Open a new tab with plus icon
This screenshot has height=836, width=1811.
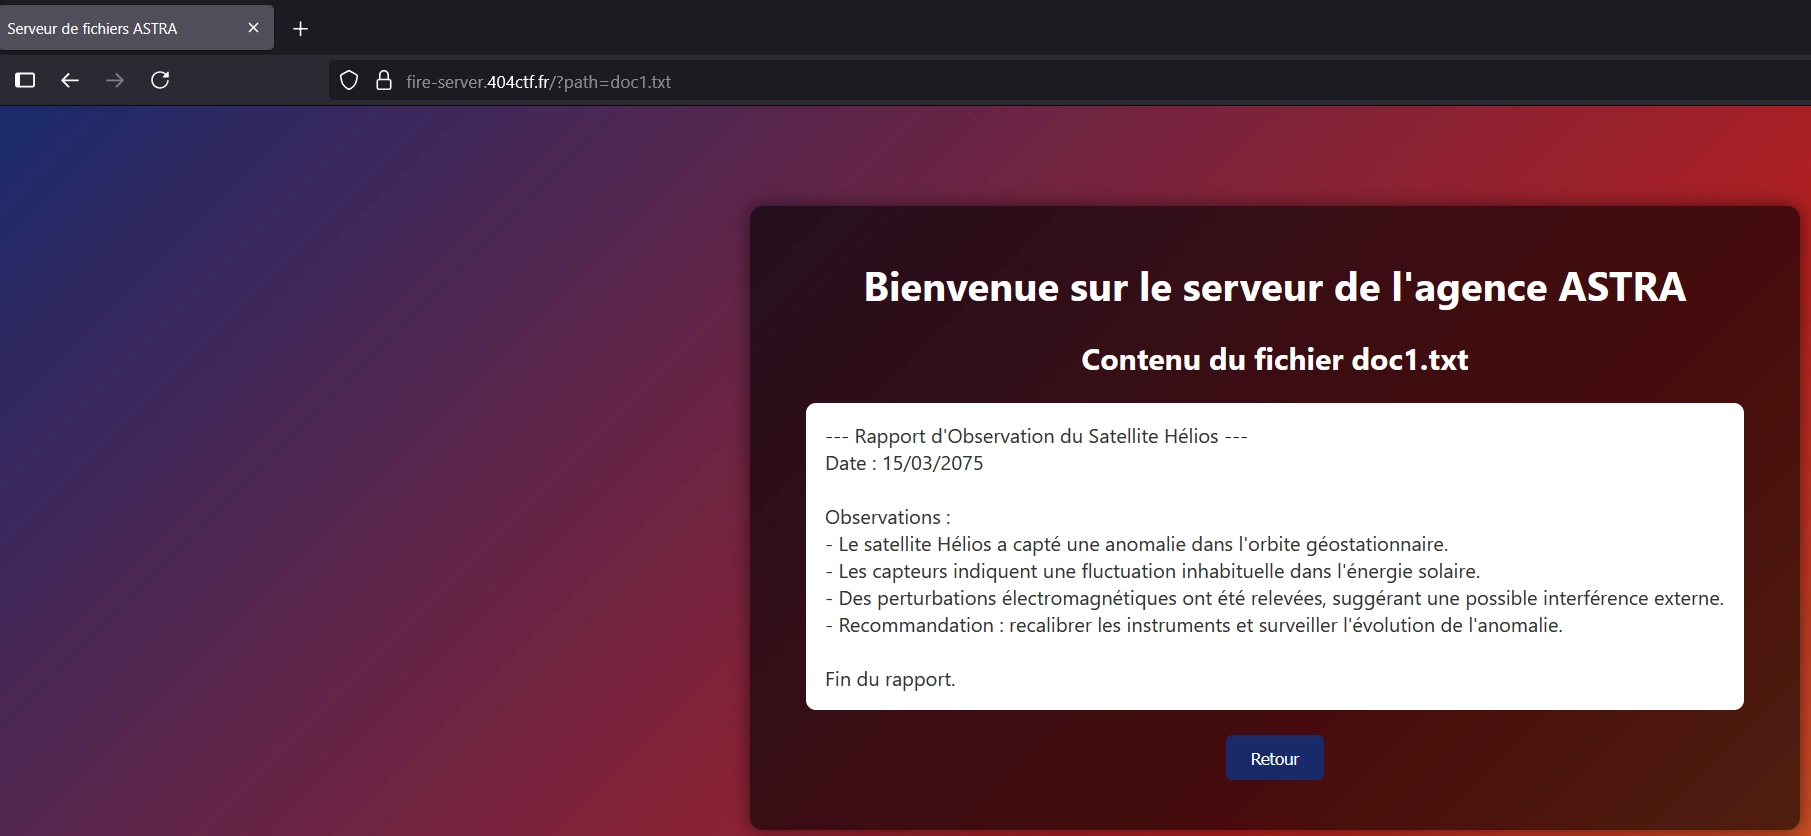click(x=300, y=29)
